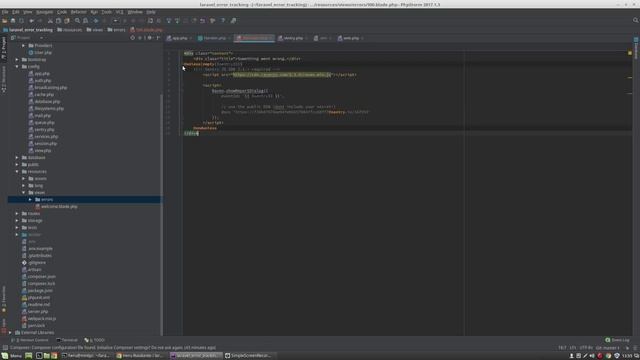Close the app.php editor tab
640x360 pixels.
click(190, 38)
